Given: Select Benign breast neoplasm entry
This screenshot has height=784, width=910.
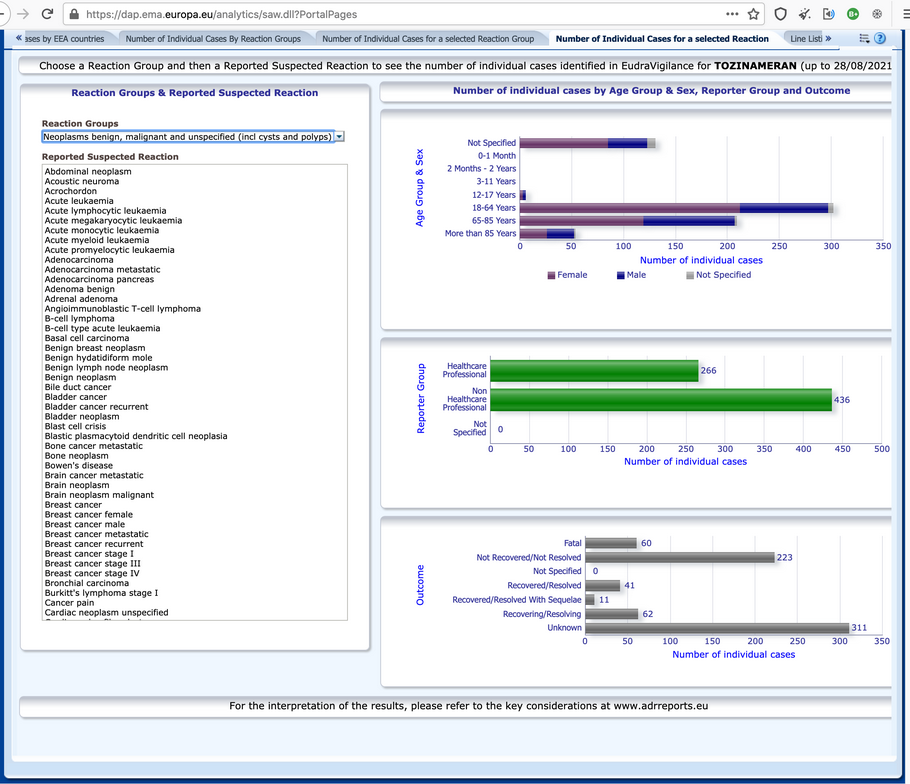Looking at the screenshot, I should 95,348.
